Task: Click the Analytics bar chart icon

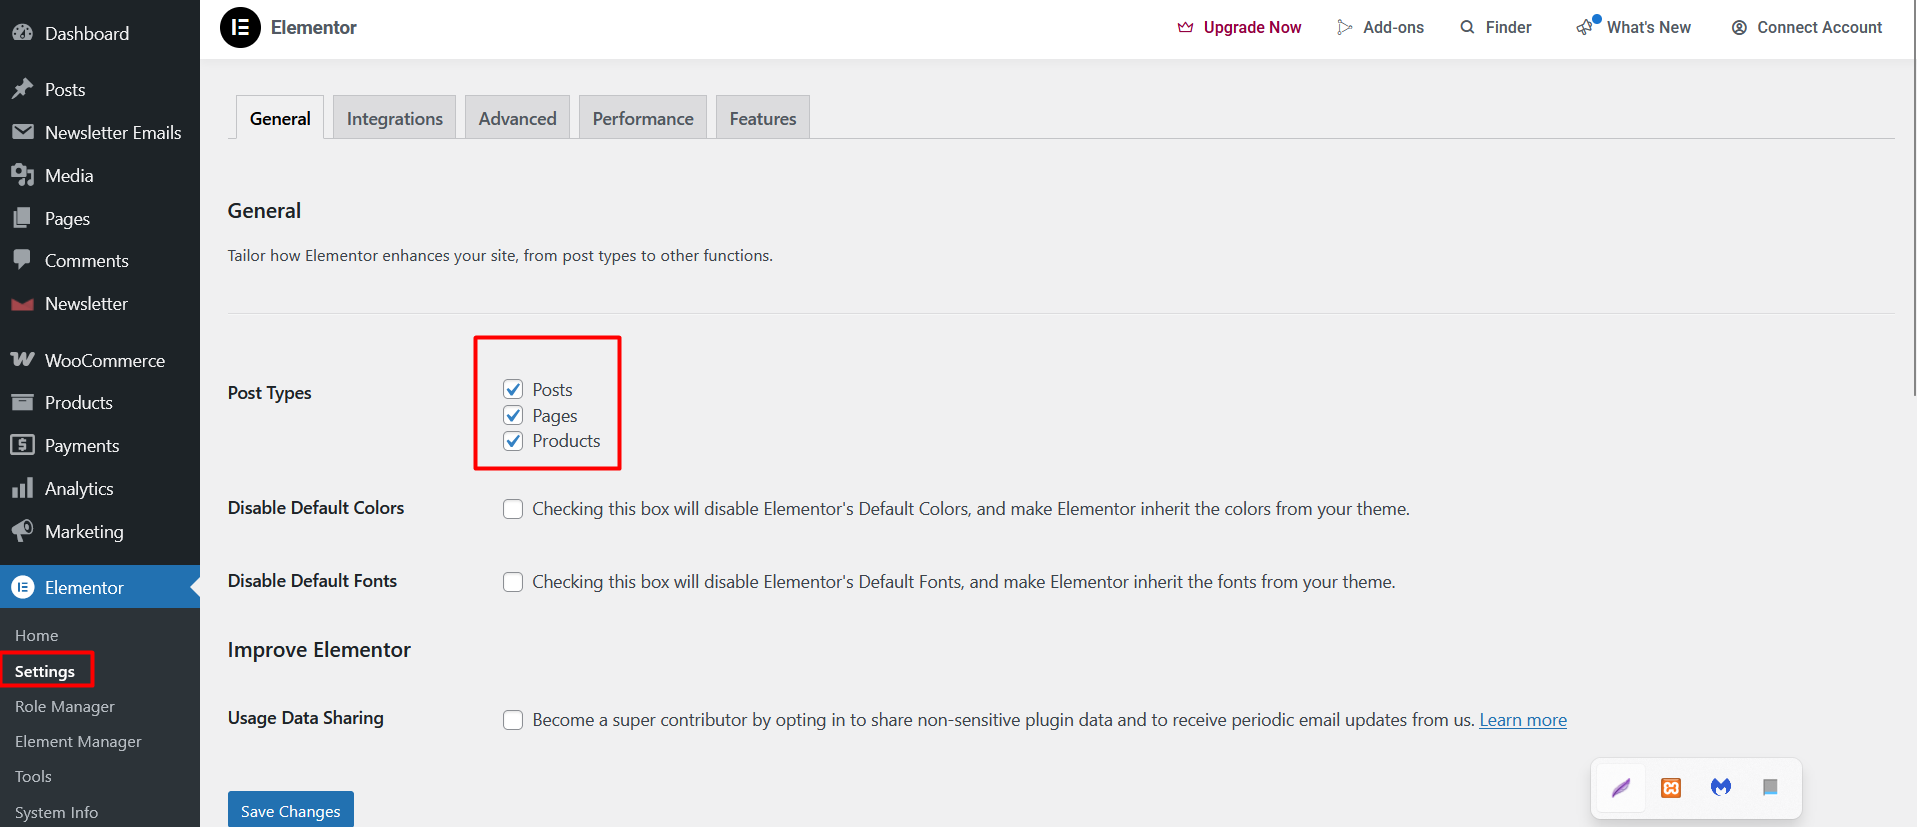Action: pyautogui.click(x=22, y=488)
